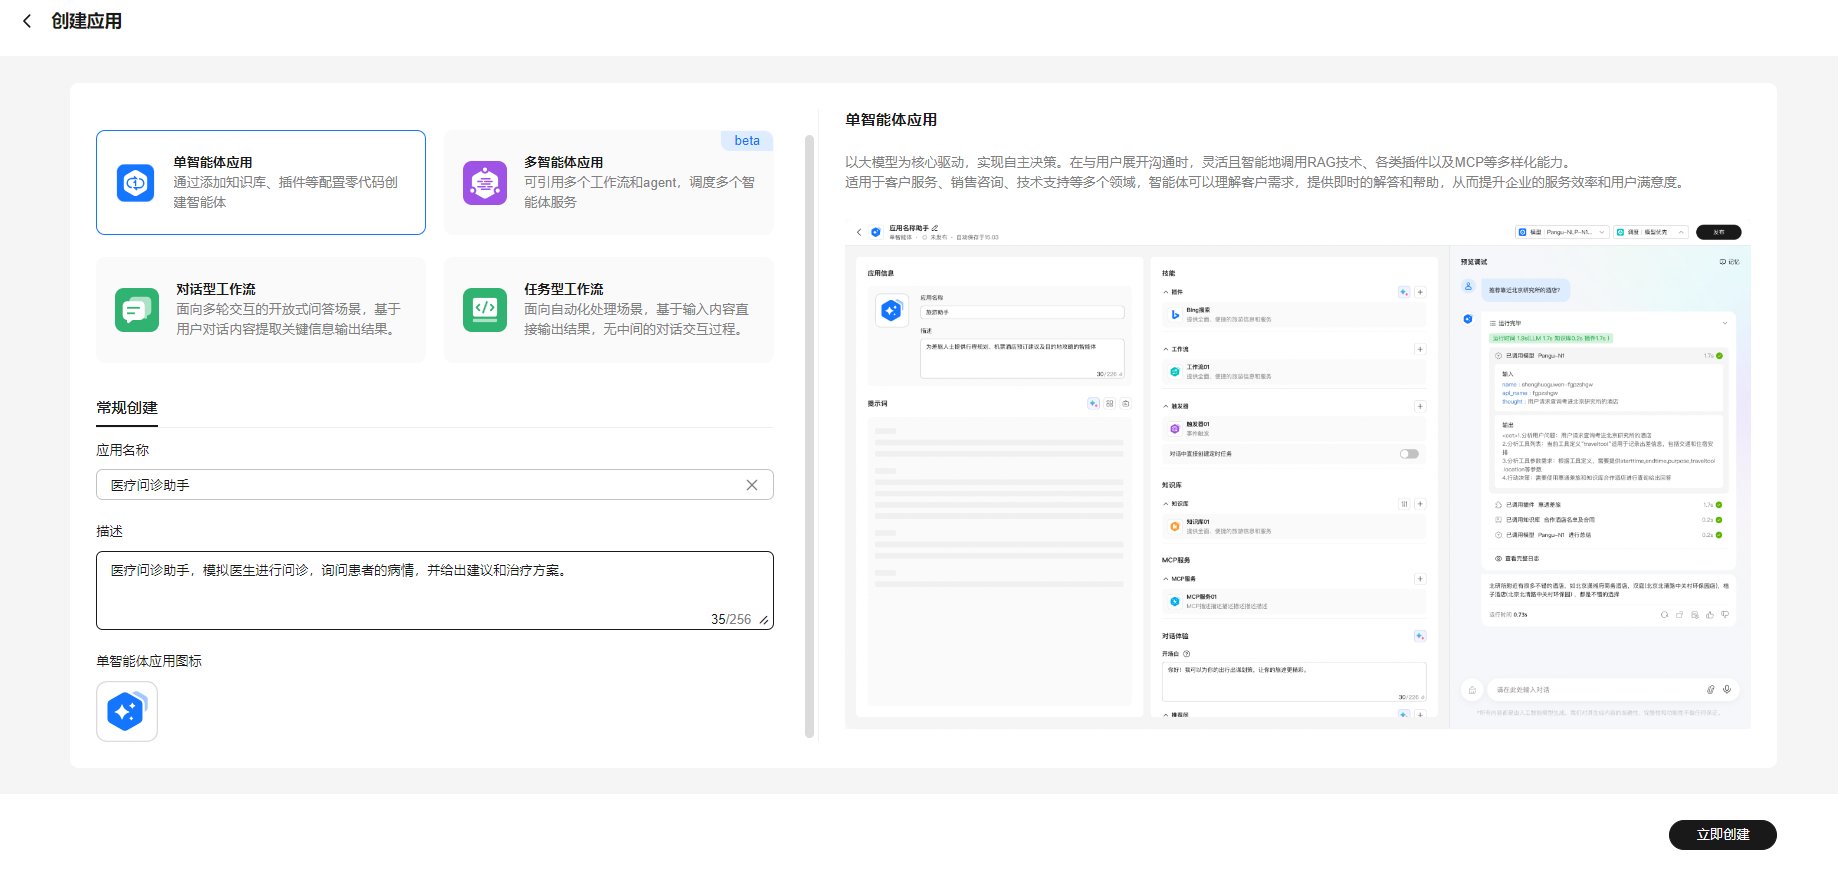Click the 创建应用 page title
The image size is (1838, 870).
pos(87,21)
